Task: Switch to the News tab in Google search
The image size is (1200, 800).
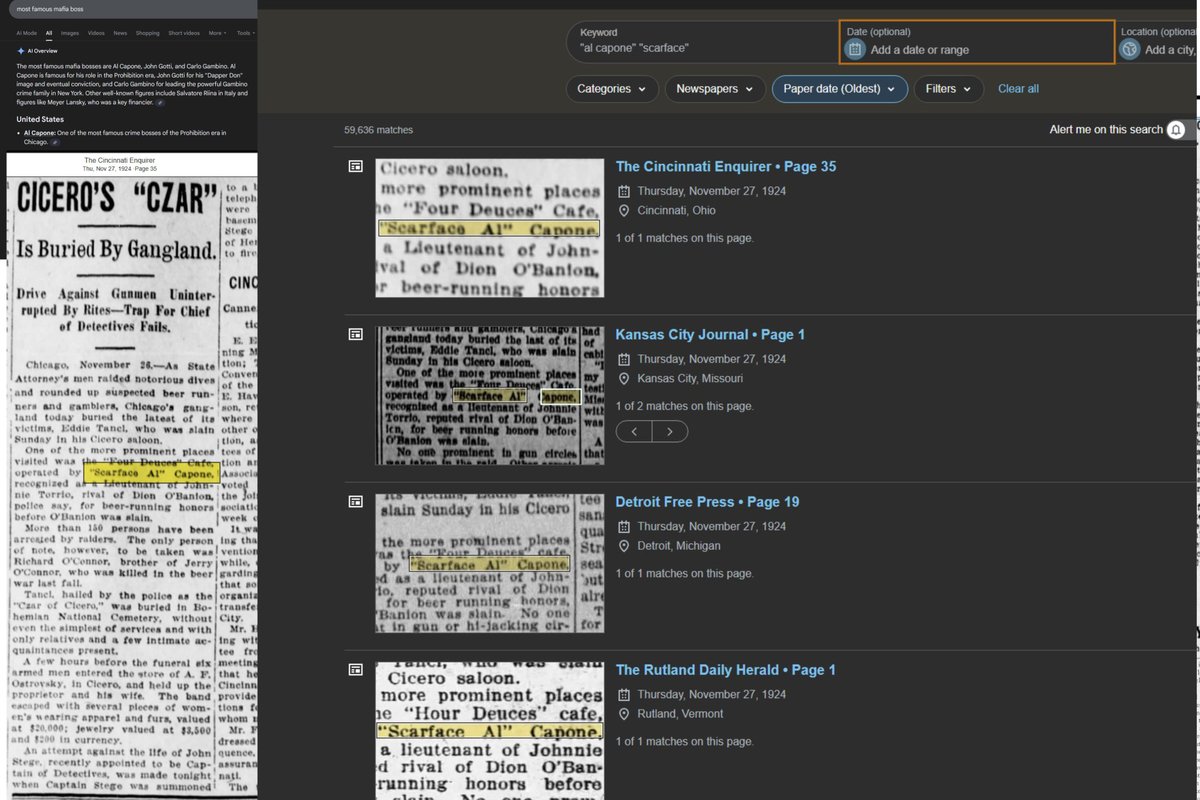Action: point(120,33)
